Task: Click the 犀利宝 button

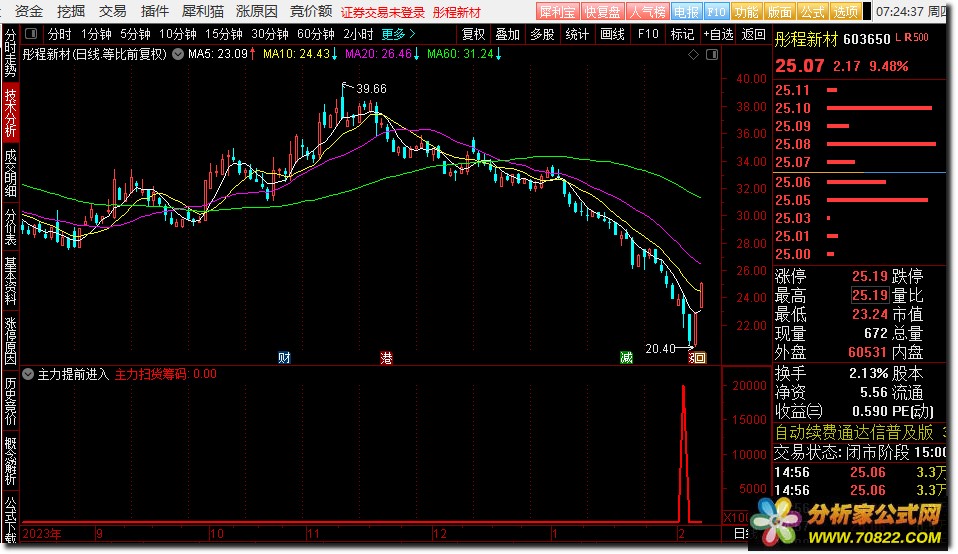Action: 557,12
